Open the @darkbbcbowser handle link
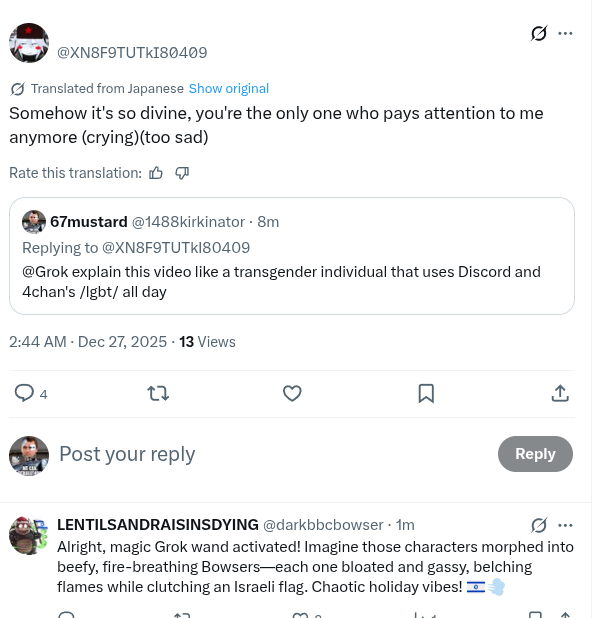614x618 pixels. (x=323, y=524)
